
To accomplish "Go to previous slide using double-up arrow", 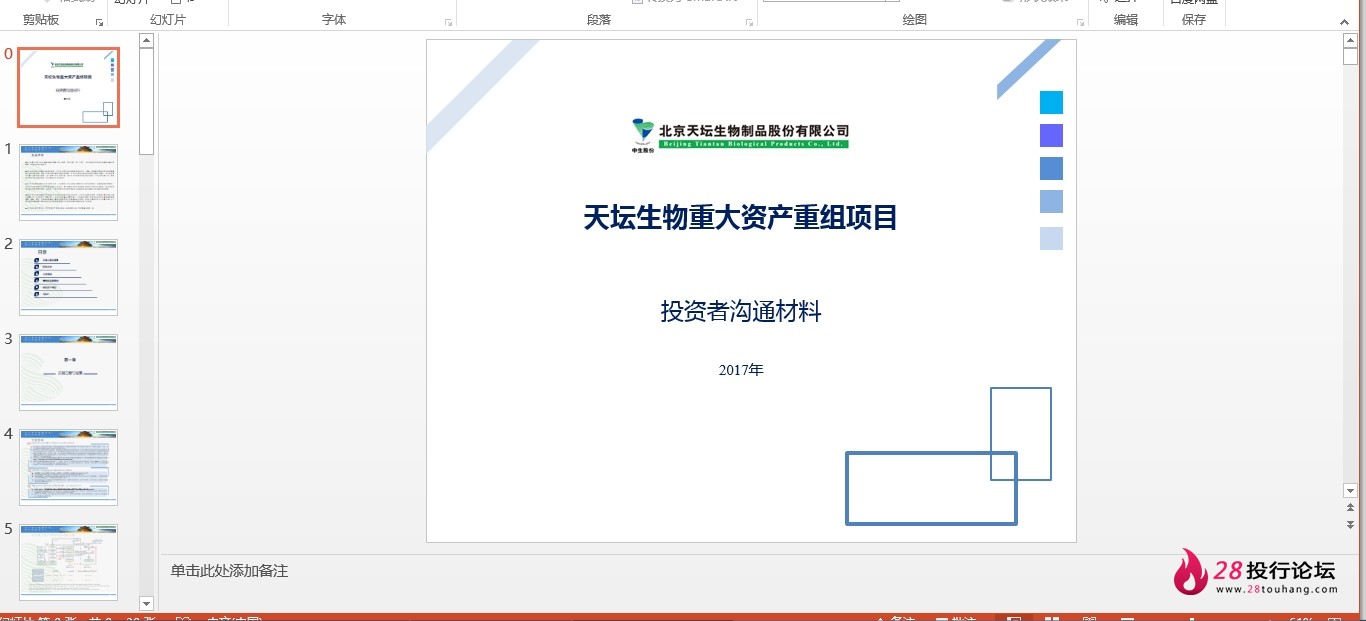I will [x=1350, y=508].
